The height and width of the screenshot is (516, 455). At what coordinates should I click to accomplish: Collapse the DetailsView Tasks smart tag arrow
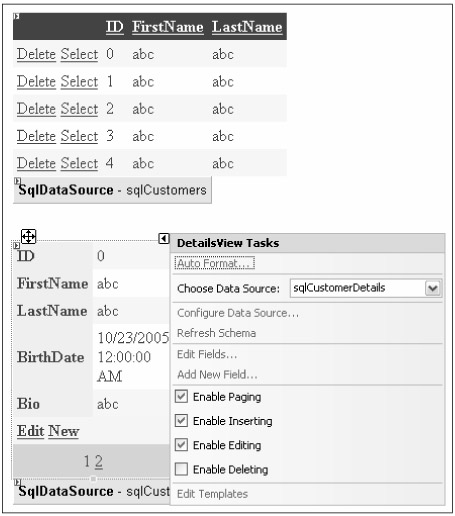tap(164, 238)
